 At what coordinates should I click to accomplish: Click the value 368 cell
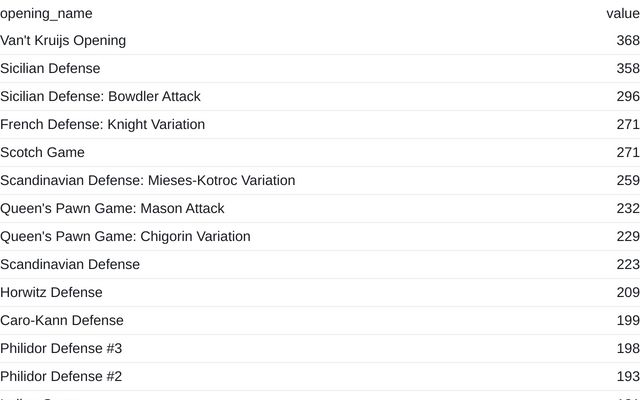click(627, 41)
